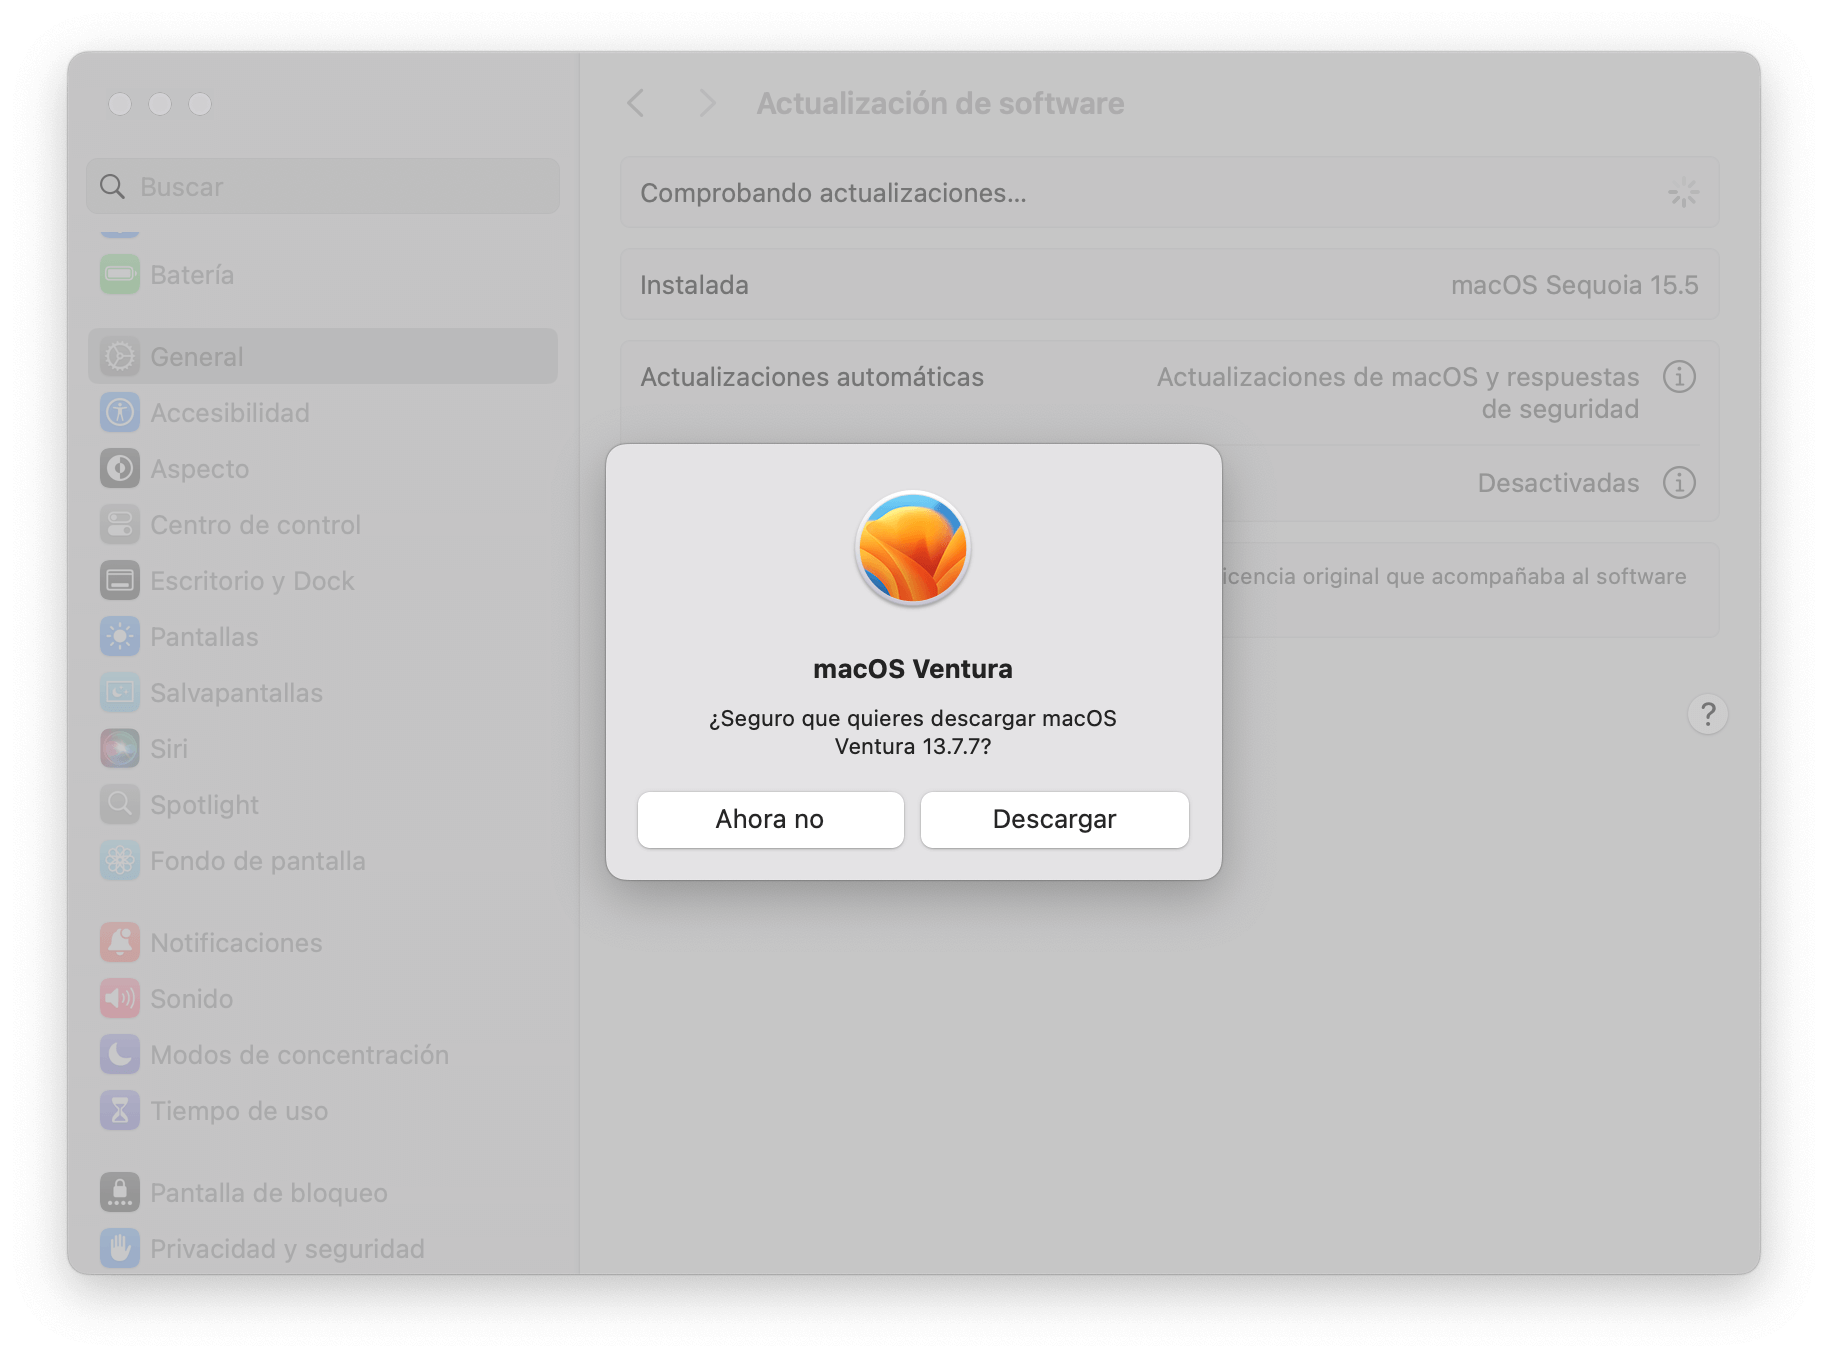Screen dimensions: 1828x1358
Task: Open the Batería icon in sidebar
Action: coord(120,274)
